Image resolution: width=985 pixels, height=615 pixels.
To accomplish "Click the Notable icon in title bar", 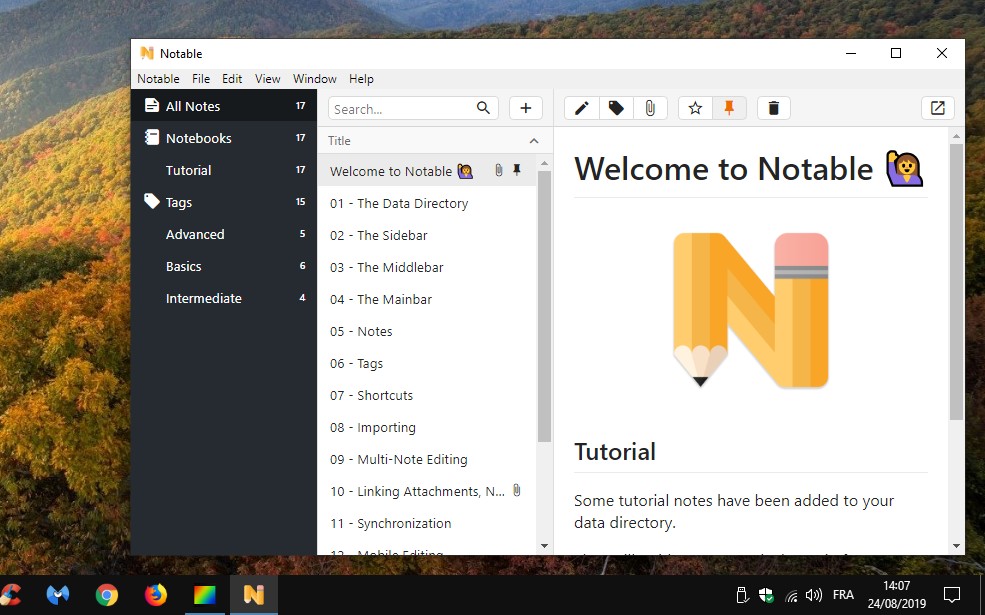I will click(x=147, y=53).
